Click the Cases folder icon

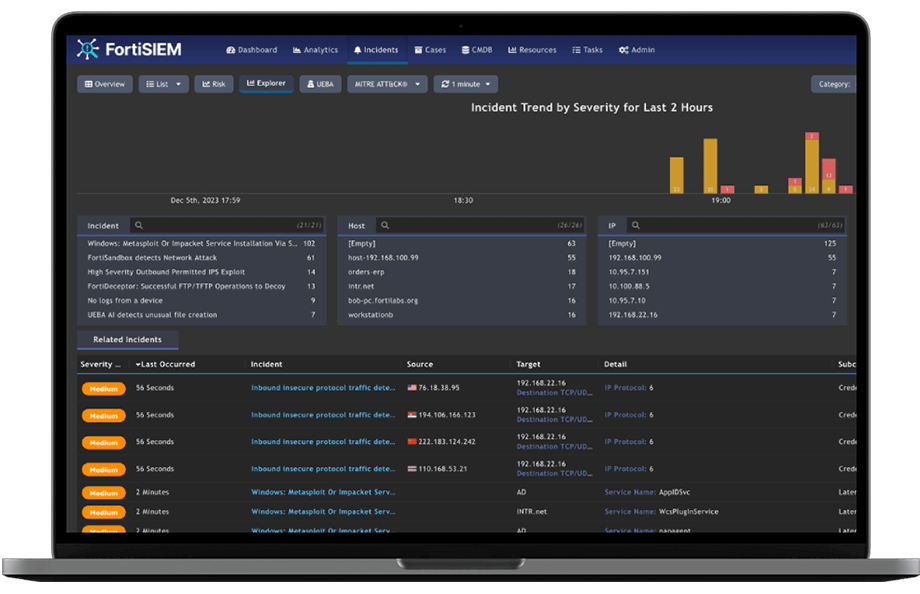click(418, 50)
